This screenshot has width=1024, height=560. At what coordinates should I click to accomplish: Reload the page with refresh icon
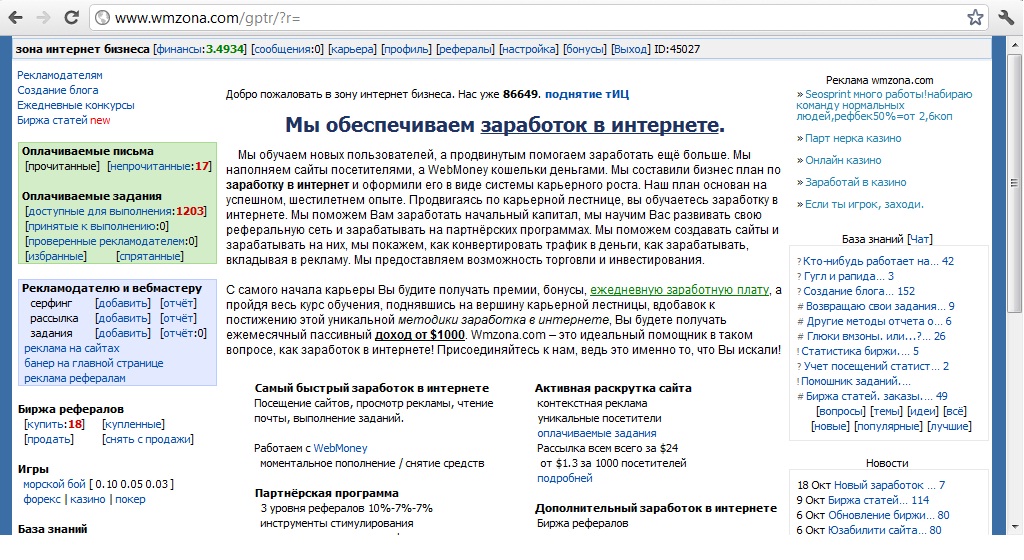tap(71, 18)
